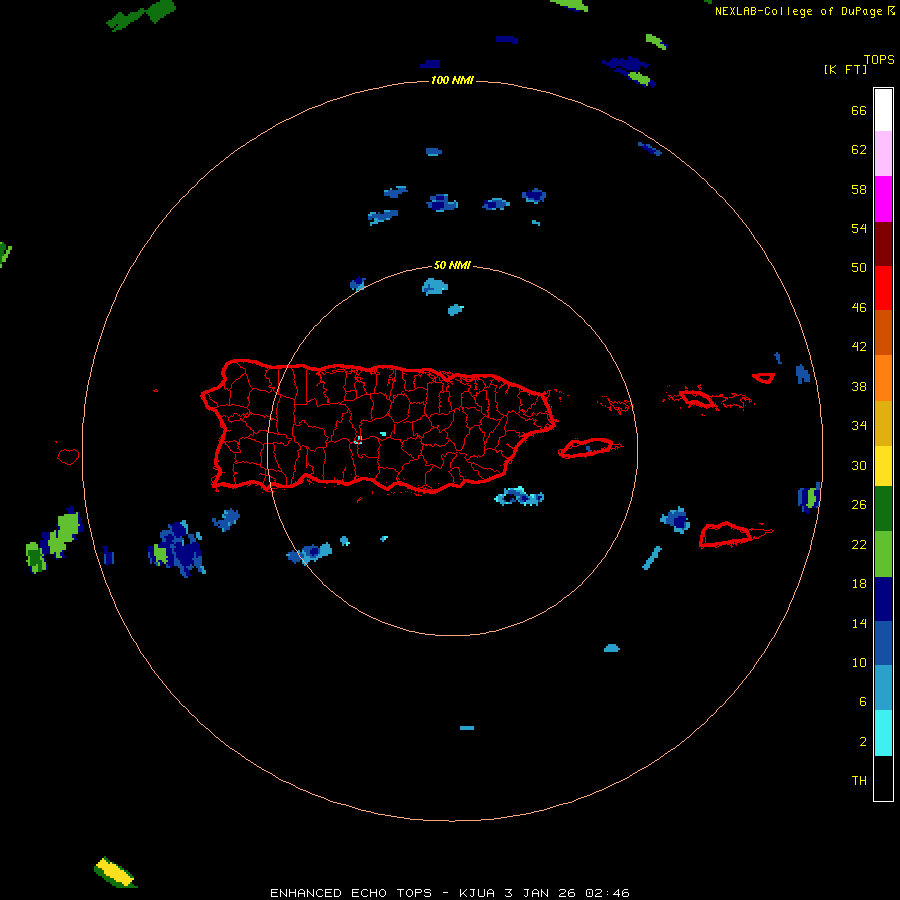Image resolution: width=900 pixels, height=900 pixels.
Task: Click the 50 value on the legend
Action: [859, 267]
